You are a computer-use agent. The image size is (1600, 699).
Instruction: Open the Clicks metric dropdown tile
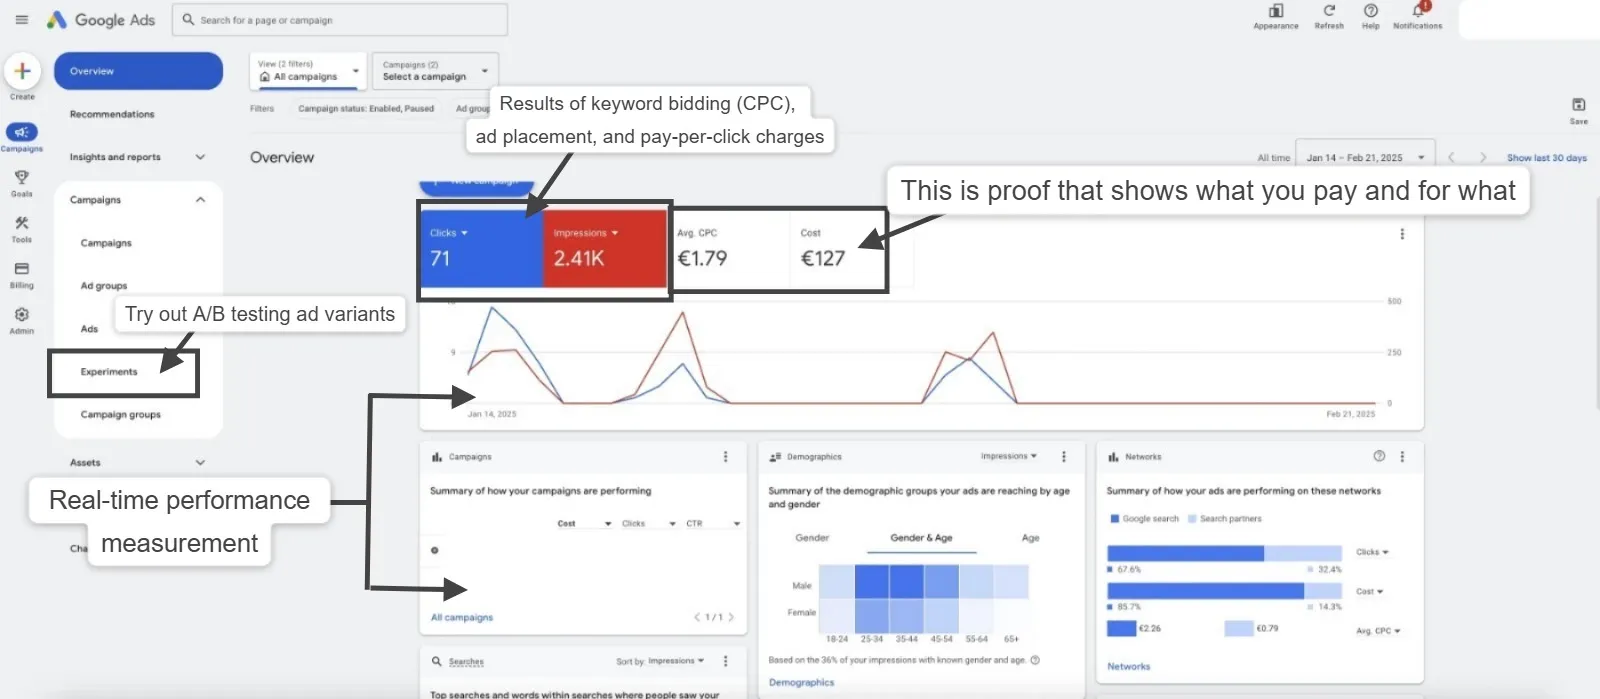coord(481,248)
